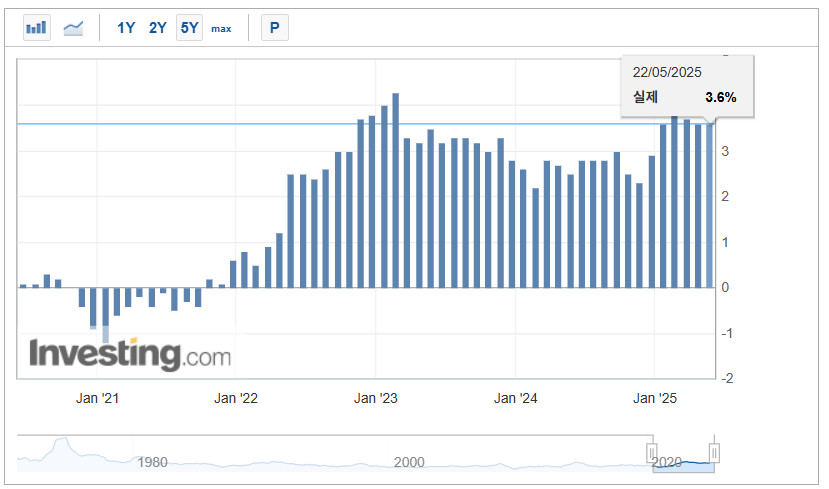Click the Jan '22 axis label
829x489 pixels.
click(x=236, y=398)
